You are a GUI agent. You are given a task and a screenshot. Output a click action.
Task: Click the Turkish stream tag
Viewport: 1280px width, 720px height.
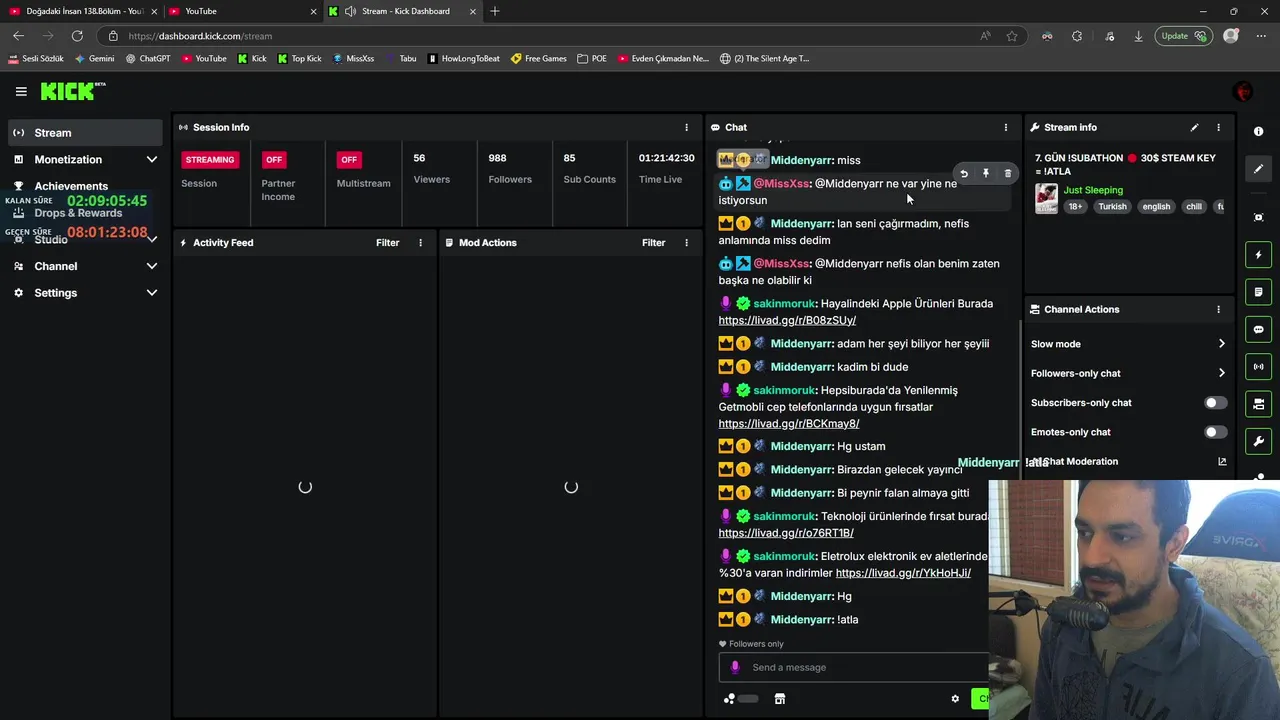click(1112, 207)
